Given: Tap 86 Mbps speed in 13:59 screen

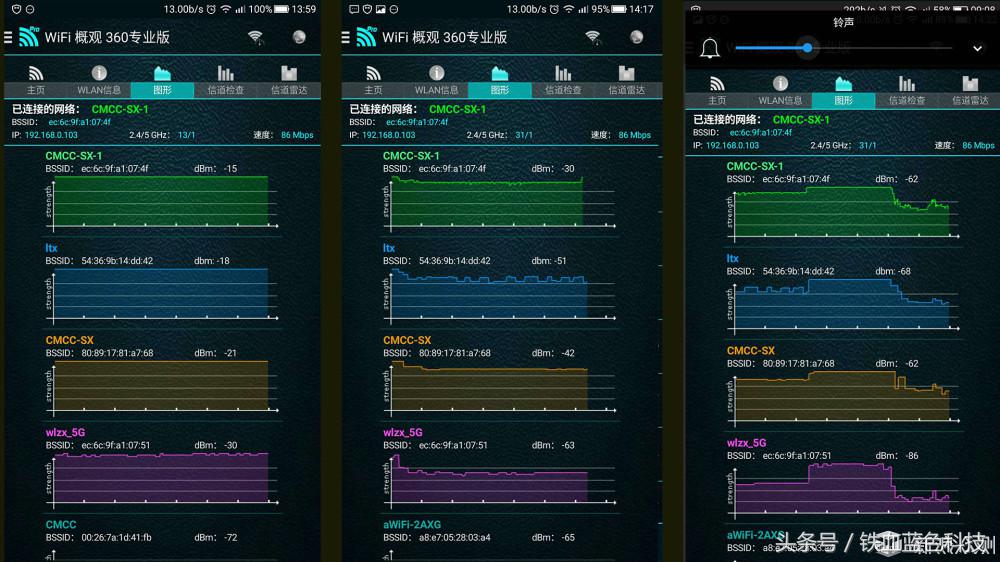Looking at the screenshot, I should (x=297, y=135).
